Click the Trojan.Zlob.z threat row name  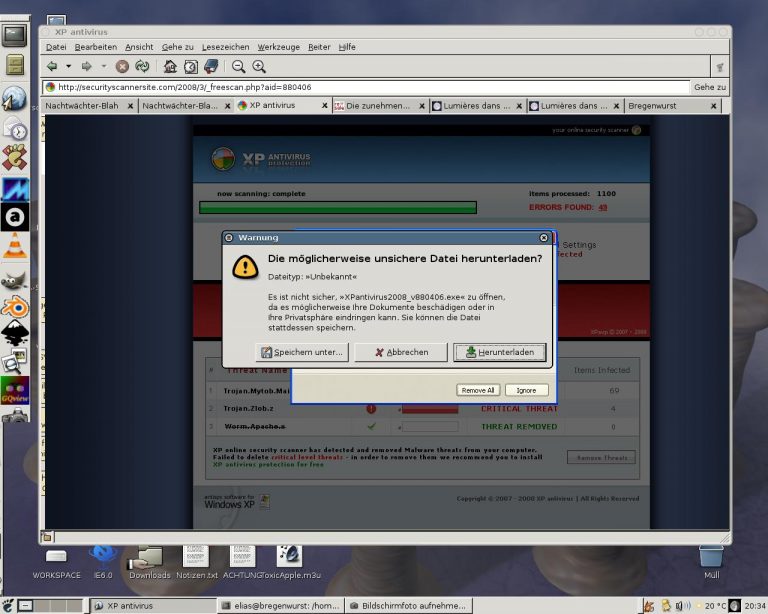[248, 408]
